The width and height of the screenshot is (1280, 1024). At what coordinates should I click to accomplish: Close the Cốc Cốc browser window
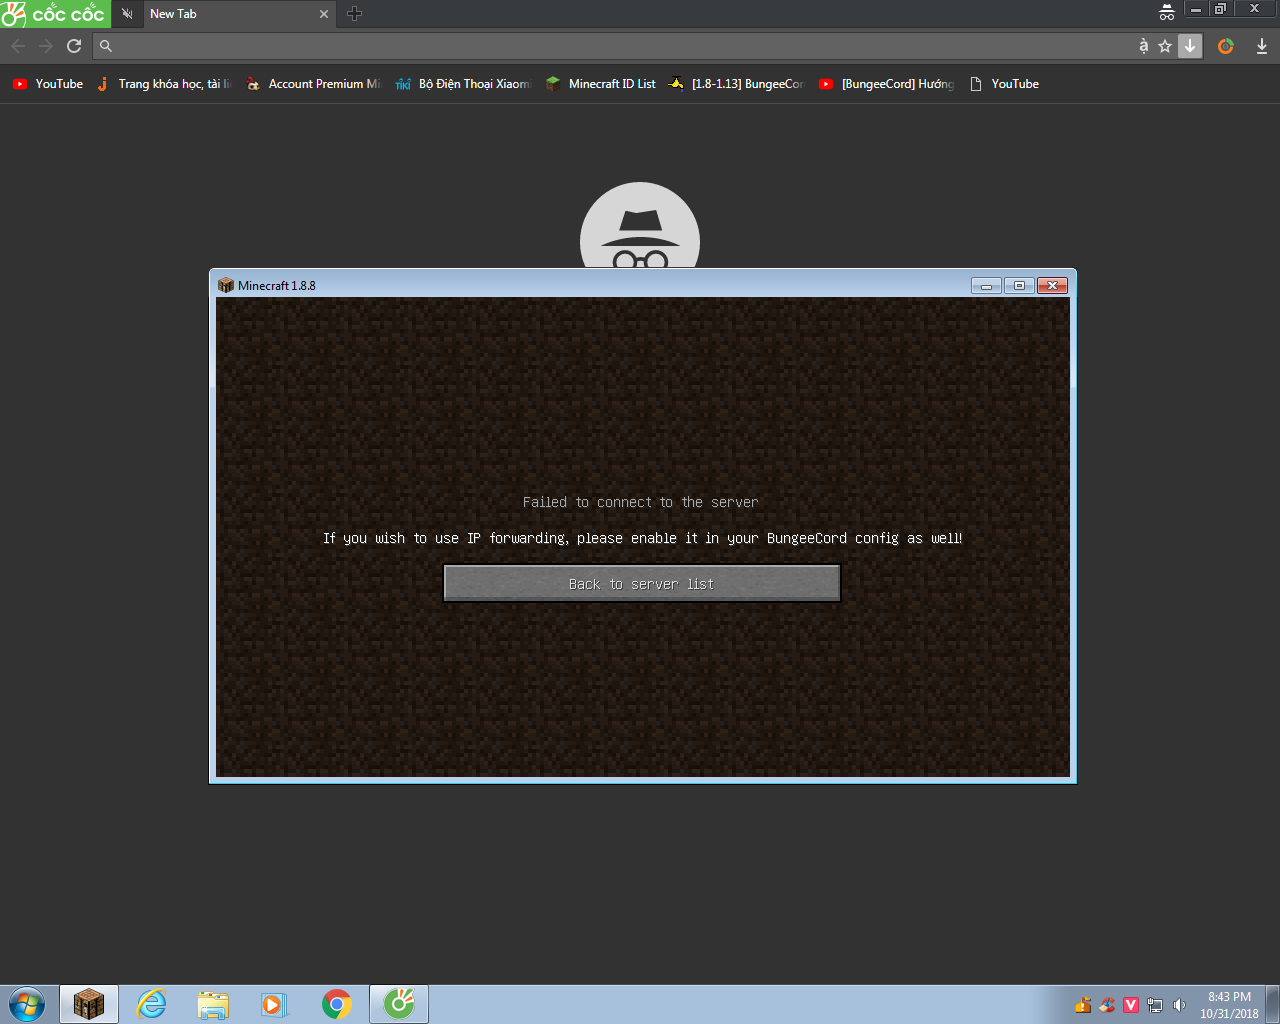pos(1255,9)
